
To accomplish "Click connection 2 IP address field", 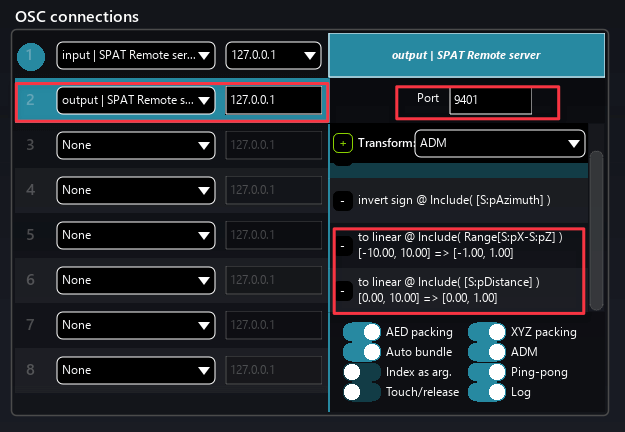I will coord(274,100).
